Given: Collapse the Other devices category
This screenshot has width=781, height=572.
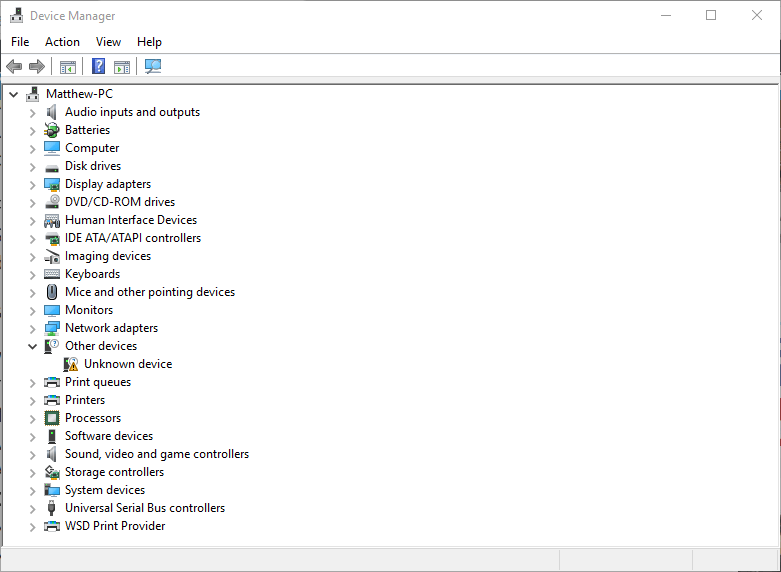Looking at the screenshot, I should tap(32, 346).
